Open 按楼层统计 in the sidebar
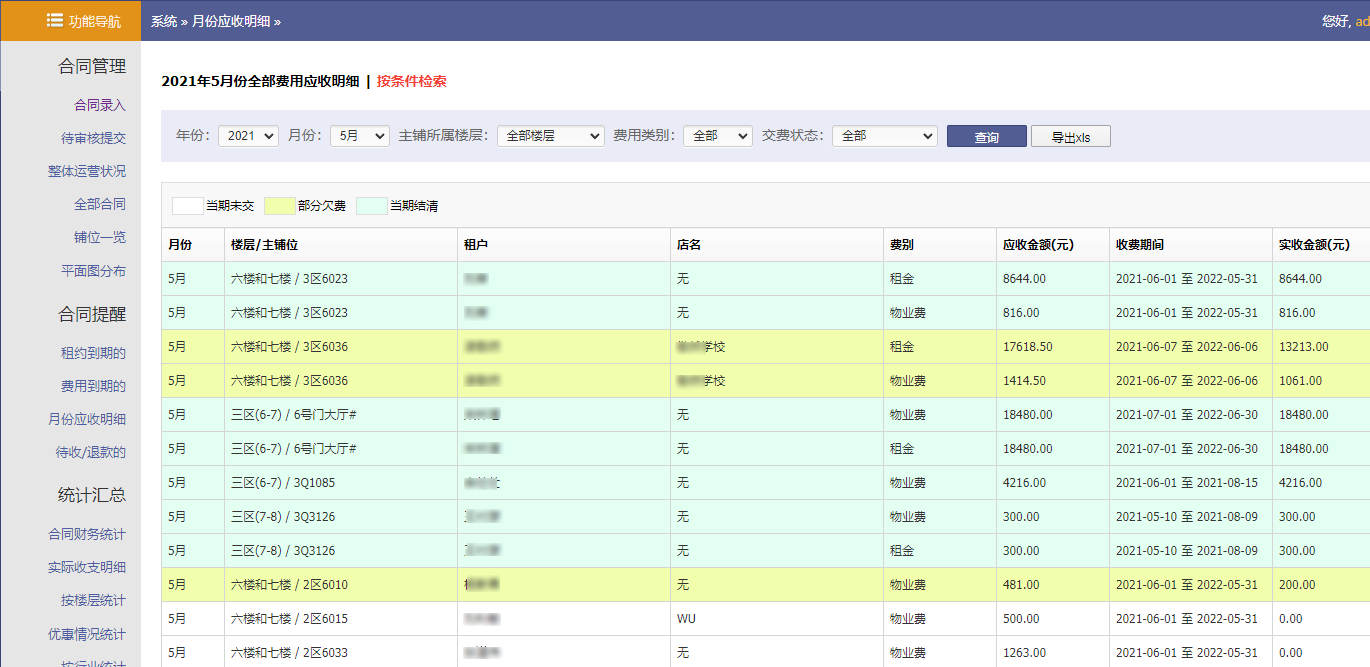Screen dimensions: 1370x667 [x=93, y=600]
